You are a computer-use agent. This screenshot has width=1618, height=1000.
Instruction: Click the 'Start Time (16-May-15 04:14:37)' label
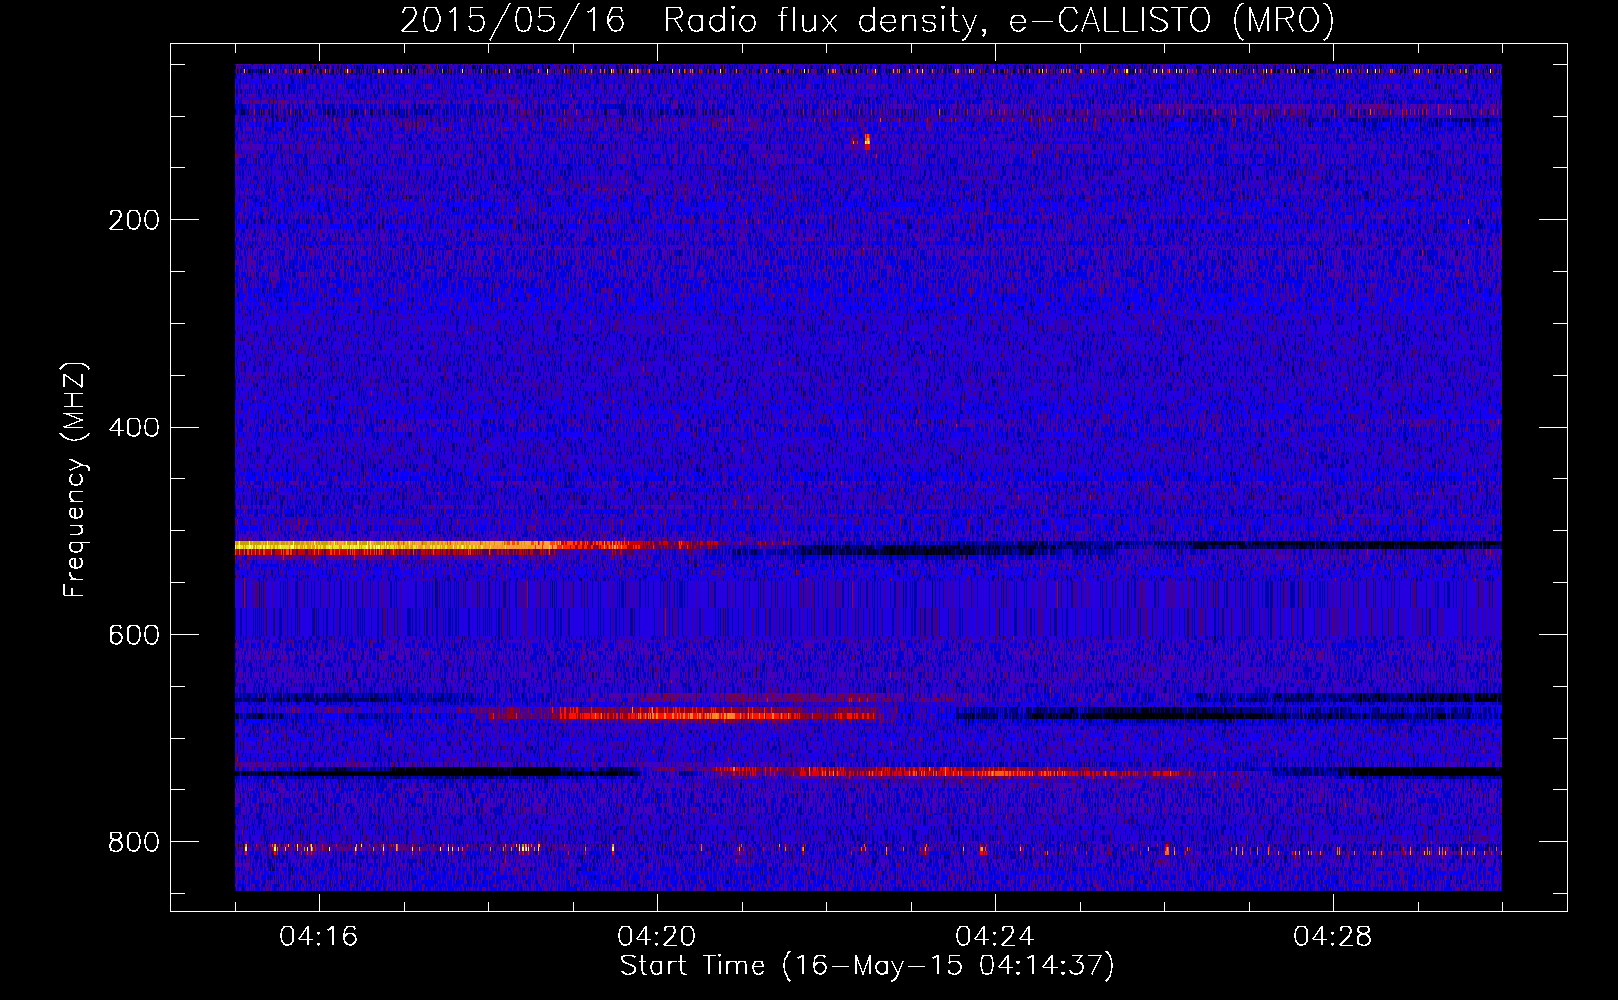click(x=867, y=966)
